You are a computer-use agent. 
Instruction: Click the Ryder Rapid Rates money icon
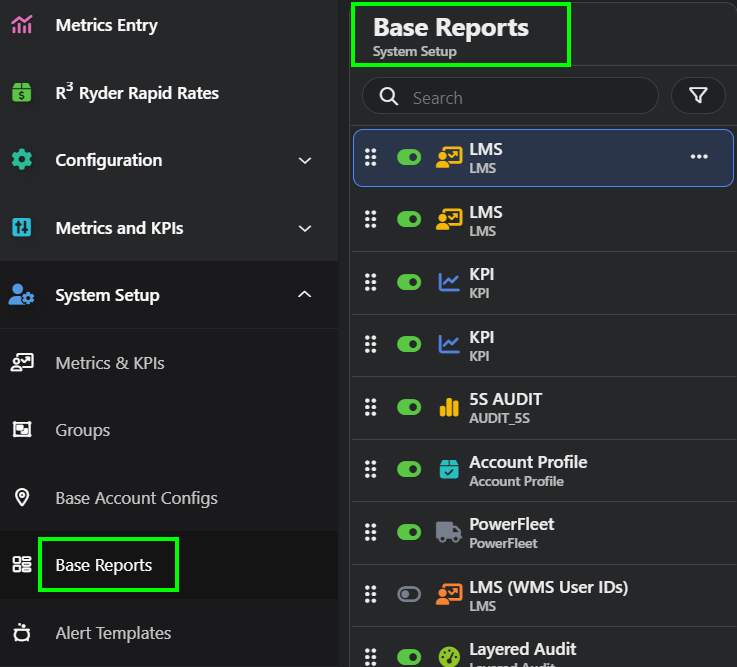(22, 93)
